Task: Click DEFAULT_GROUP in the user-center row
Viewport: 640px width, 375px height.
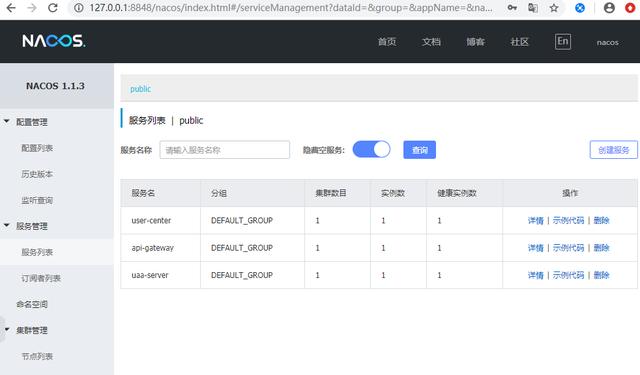Action: 242,220
